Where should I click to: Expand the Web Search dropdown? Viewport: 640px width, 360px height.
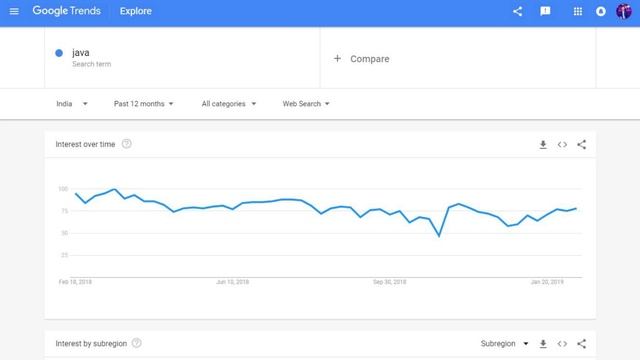306,104
